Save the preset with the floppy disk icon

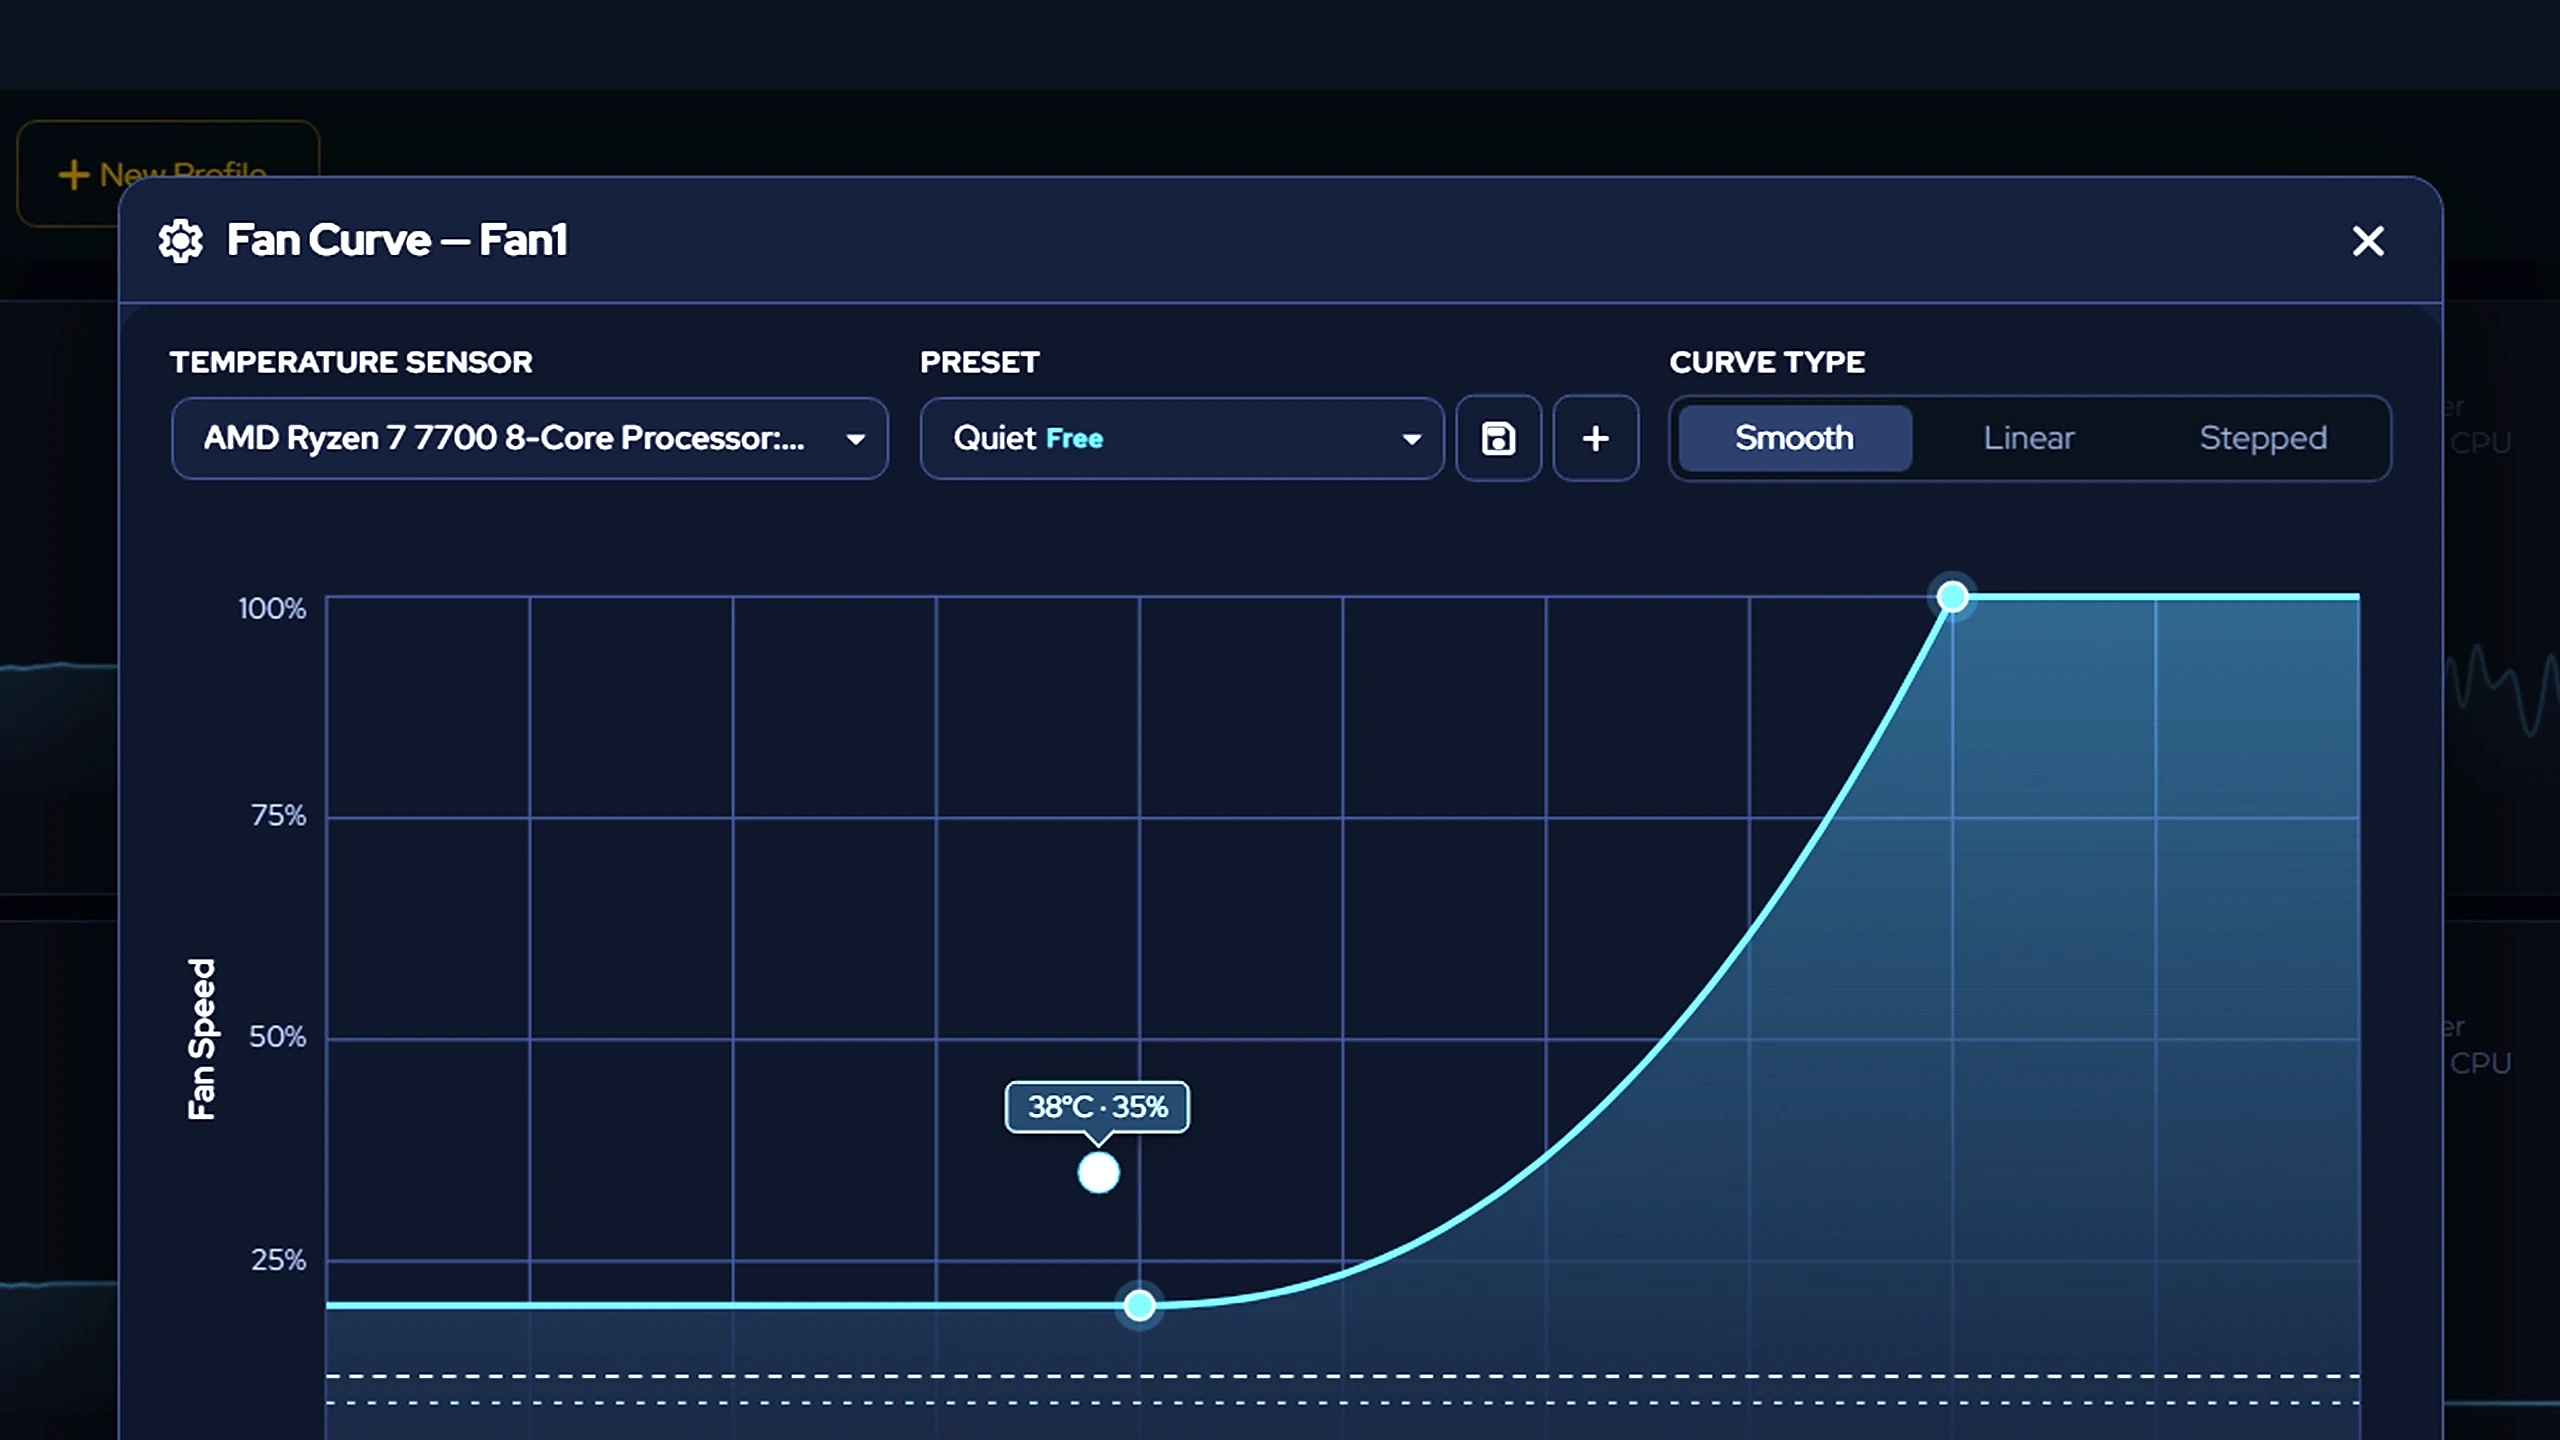[x=1498, y=438]
